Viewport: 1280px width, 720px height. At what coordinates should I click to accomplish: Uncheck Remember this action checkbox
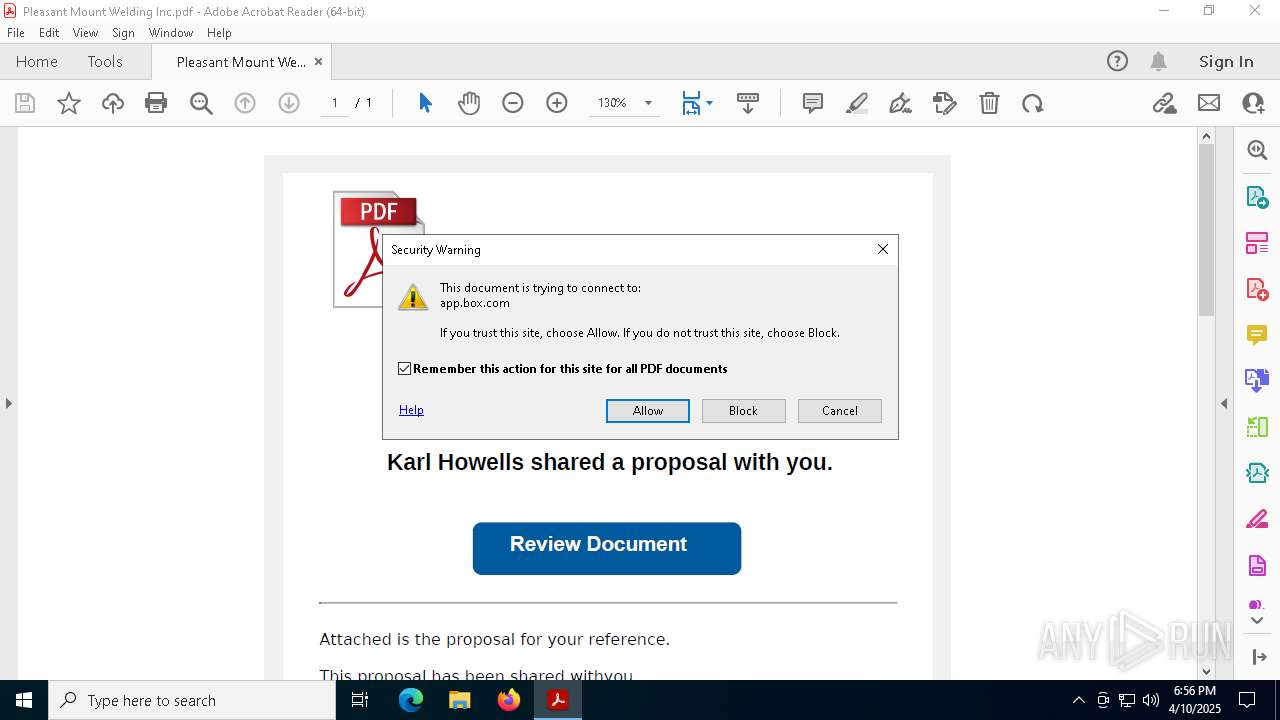click(x=404, y=369)
